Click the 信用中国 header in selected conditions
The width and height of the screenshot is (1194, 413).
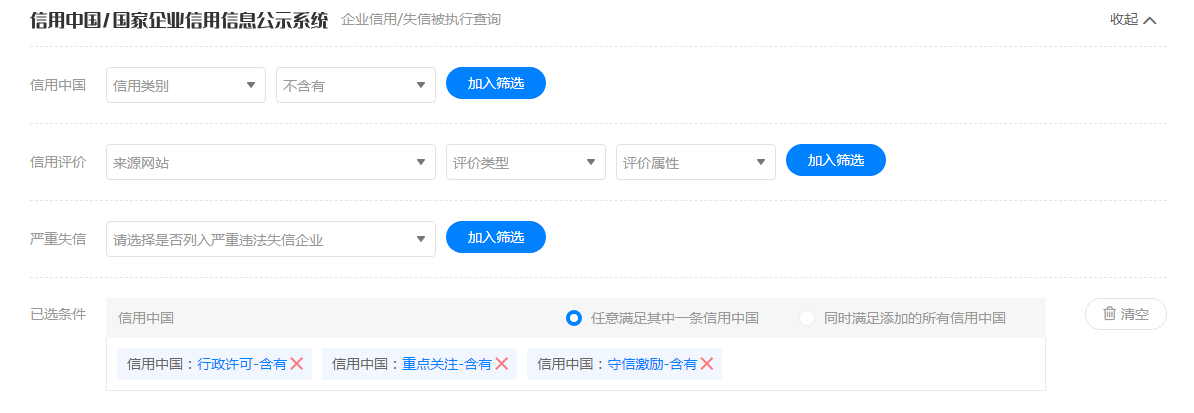point(146,319)
